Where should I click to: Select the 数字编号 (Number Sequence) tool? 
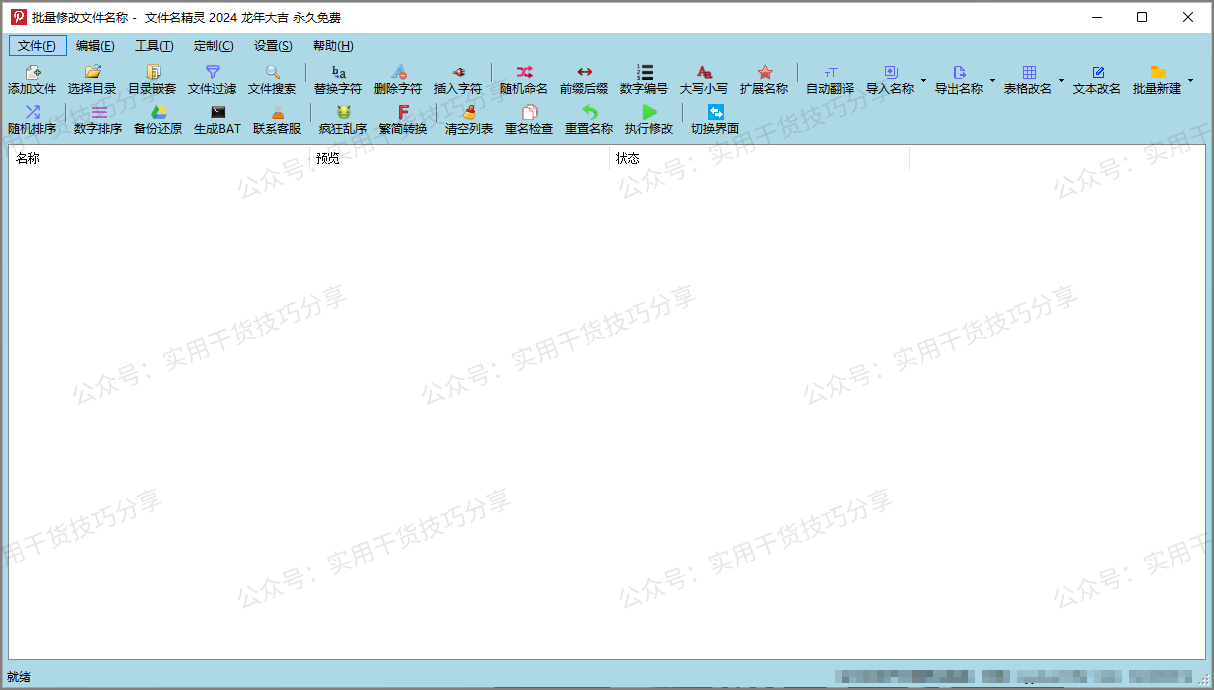tap(645, 80)
